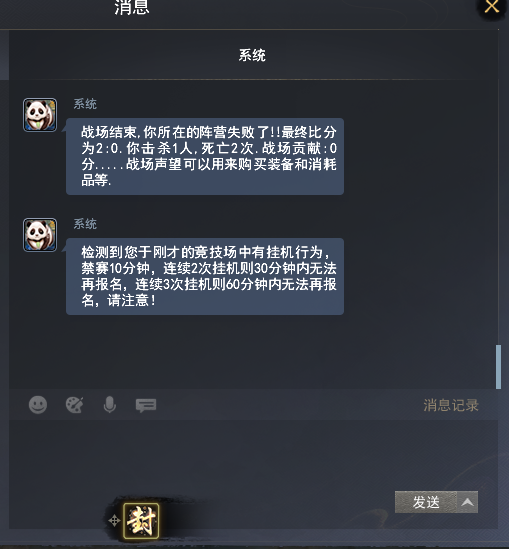Open the emoji smiley picker

point(38,405)
